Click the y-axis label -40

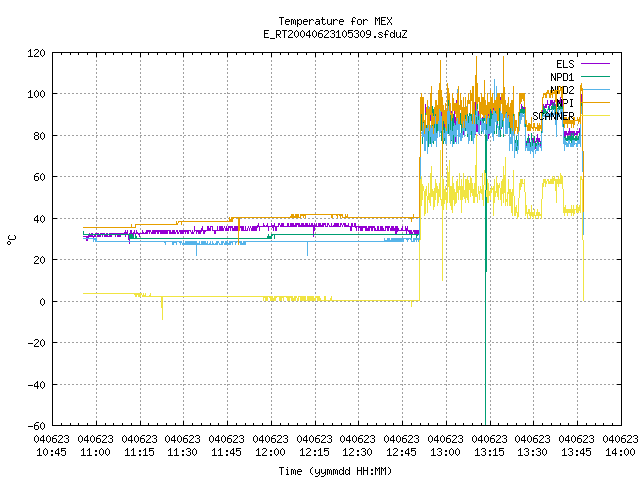(36, 385)
